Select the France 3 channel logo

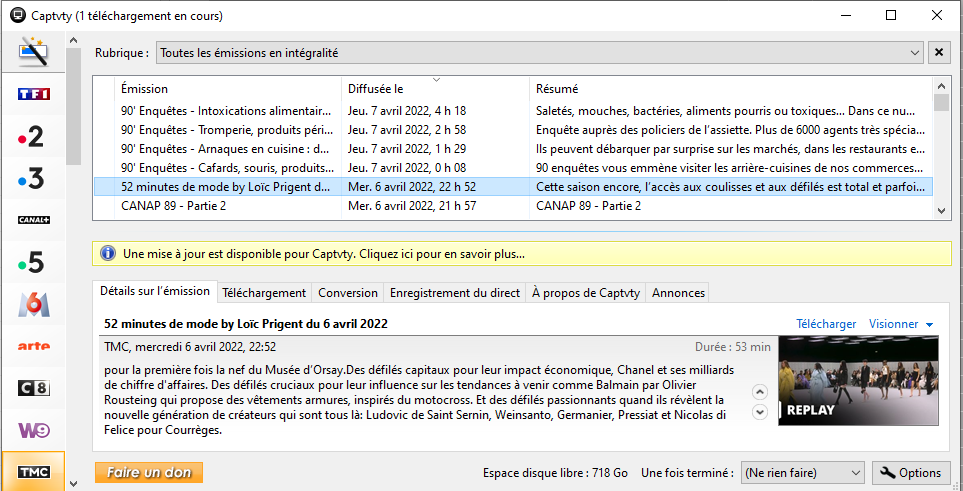pyautogui.click(x=33, y=178)
